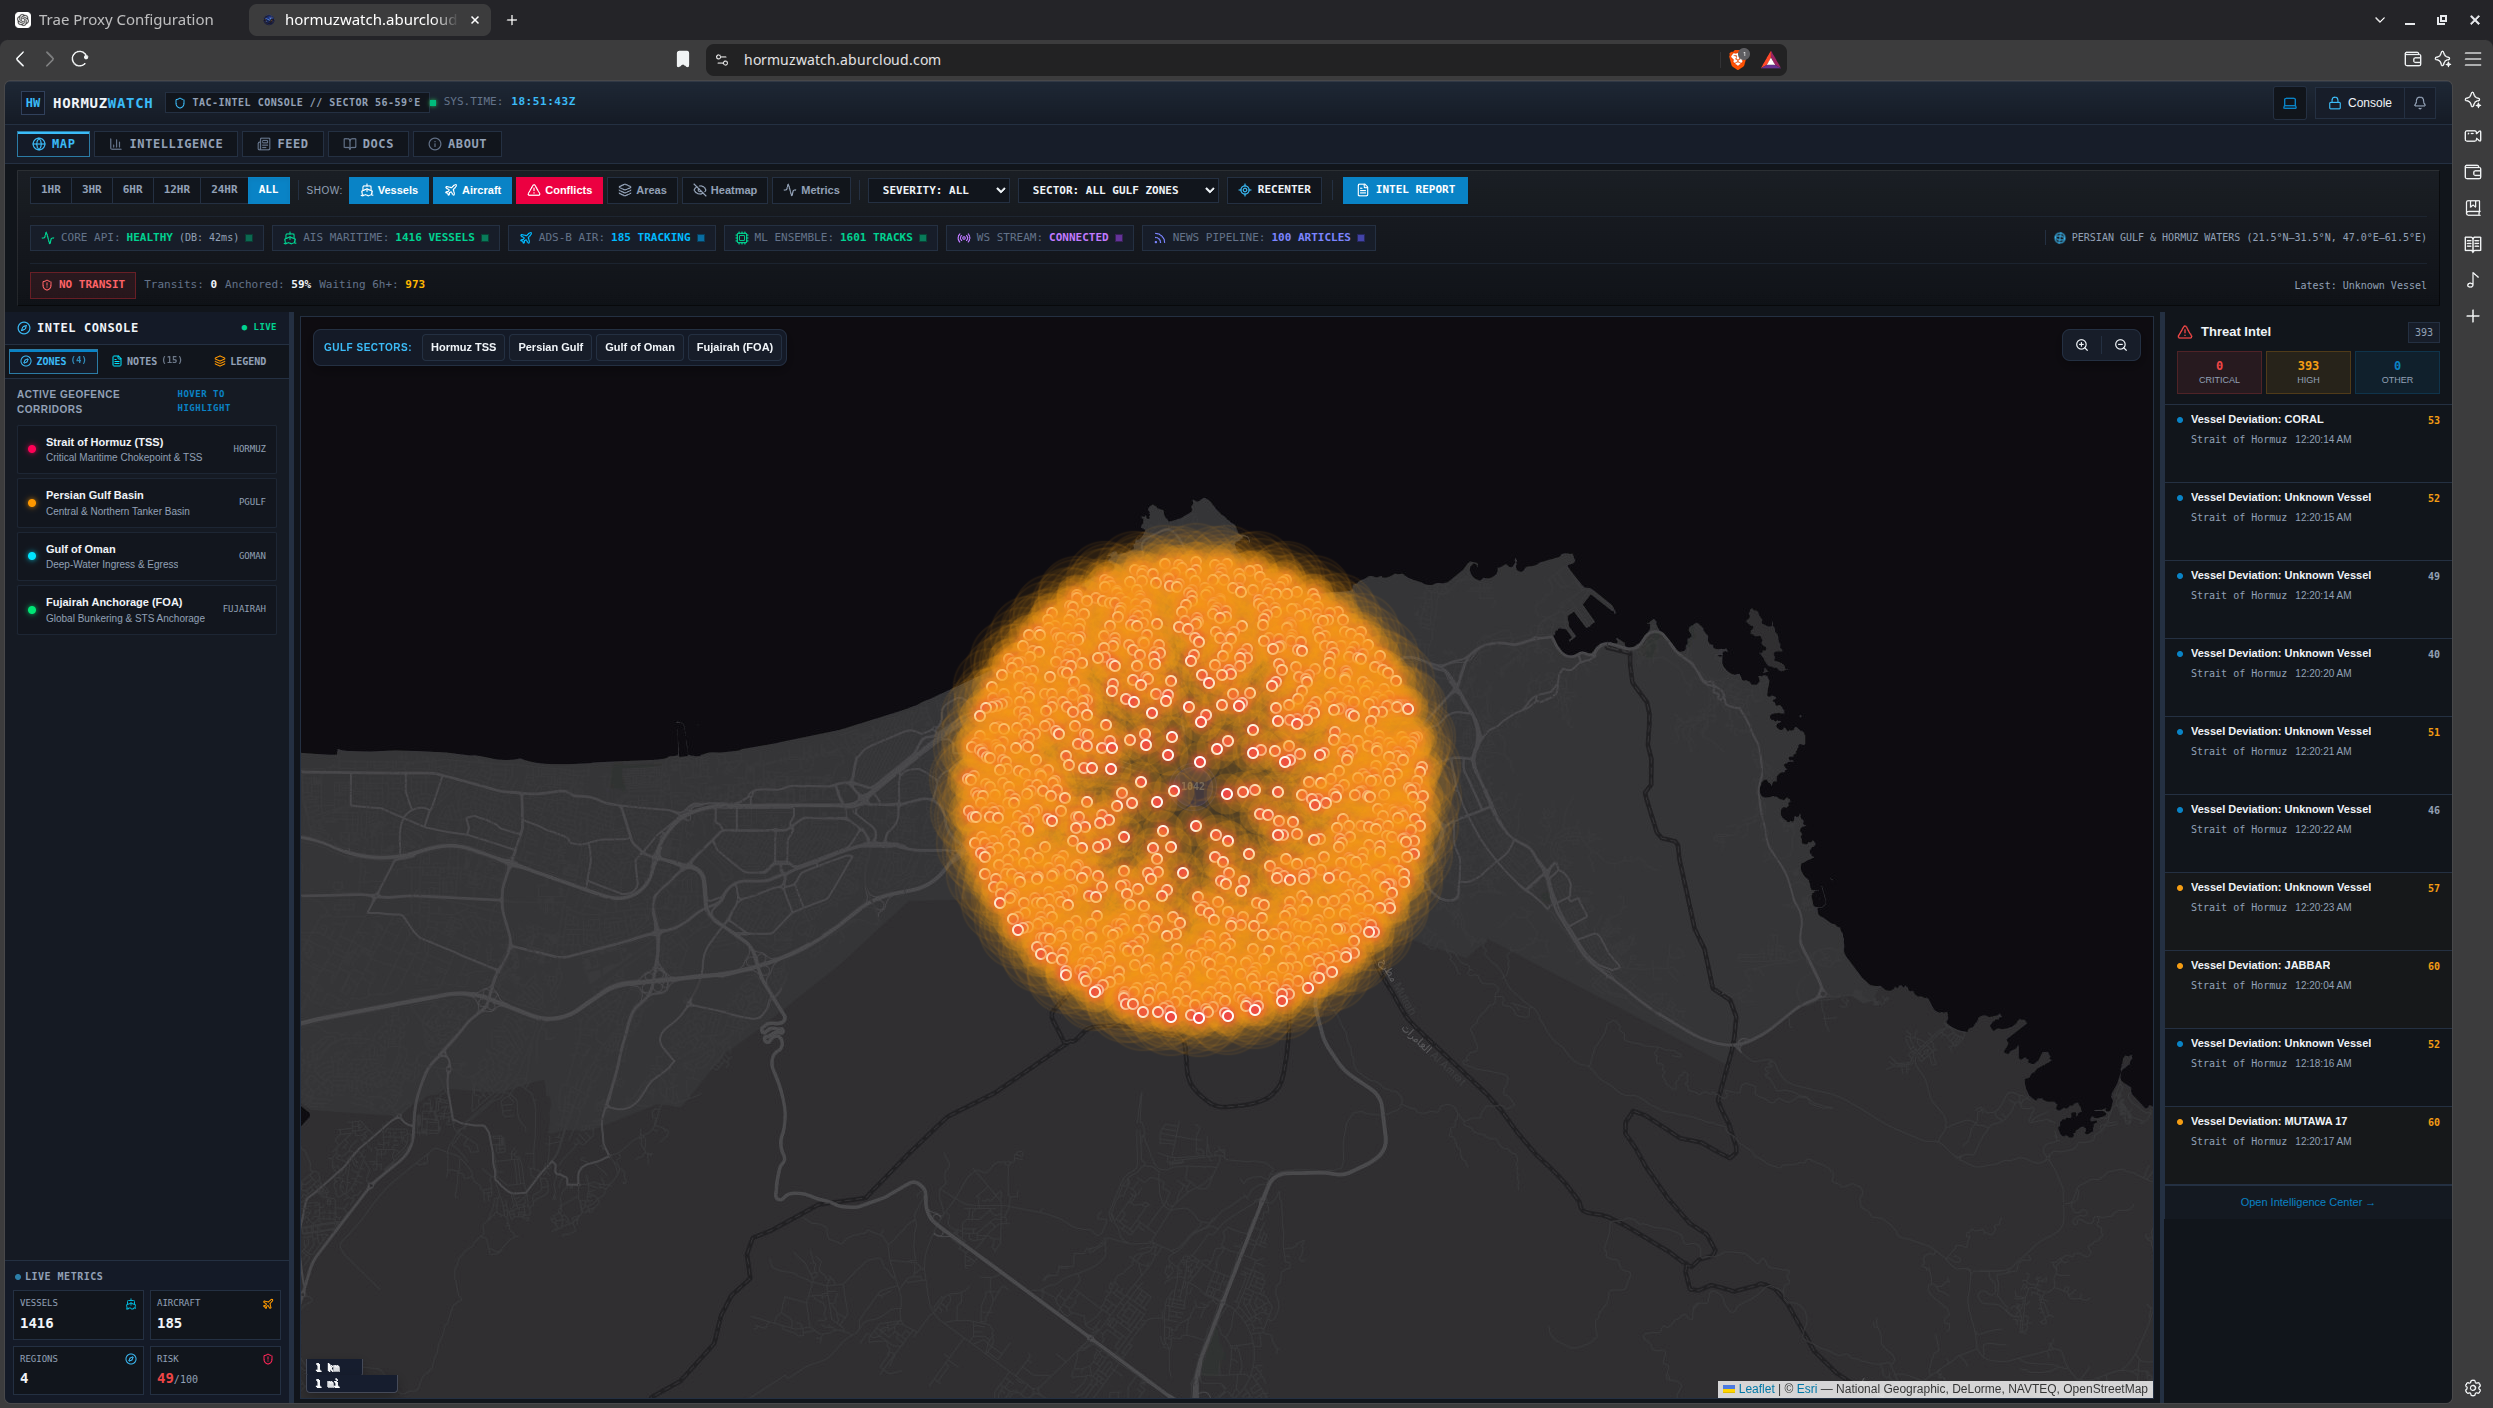Select the Critical threat count box
Viewport: 2493px width, 1408px height.
2219,372
